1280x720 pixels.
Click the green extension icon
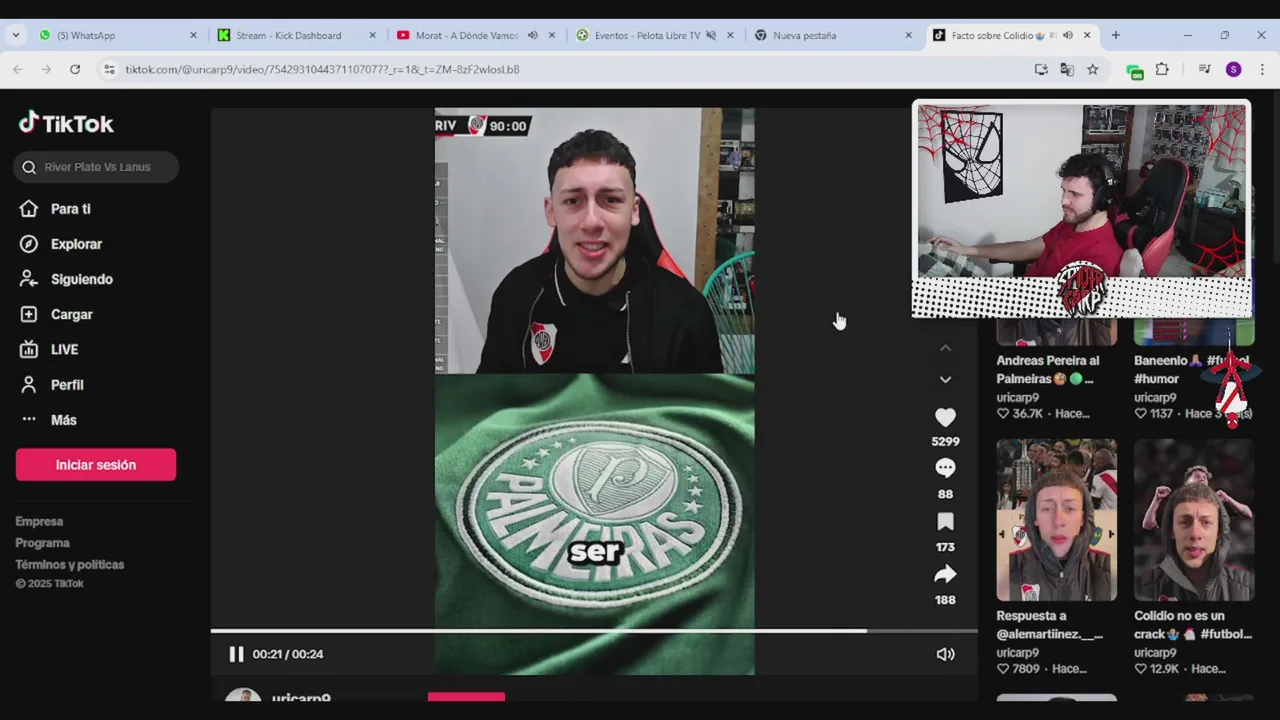(1134, 70)
